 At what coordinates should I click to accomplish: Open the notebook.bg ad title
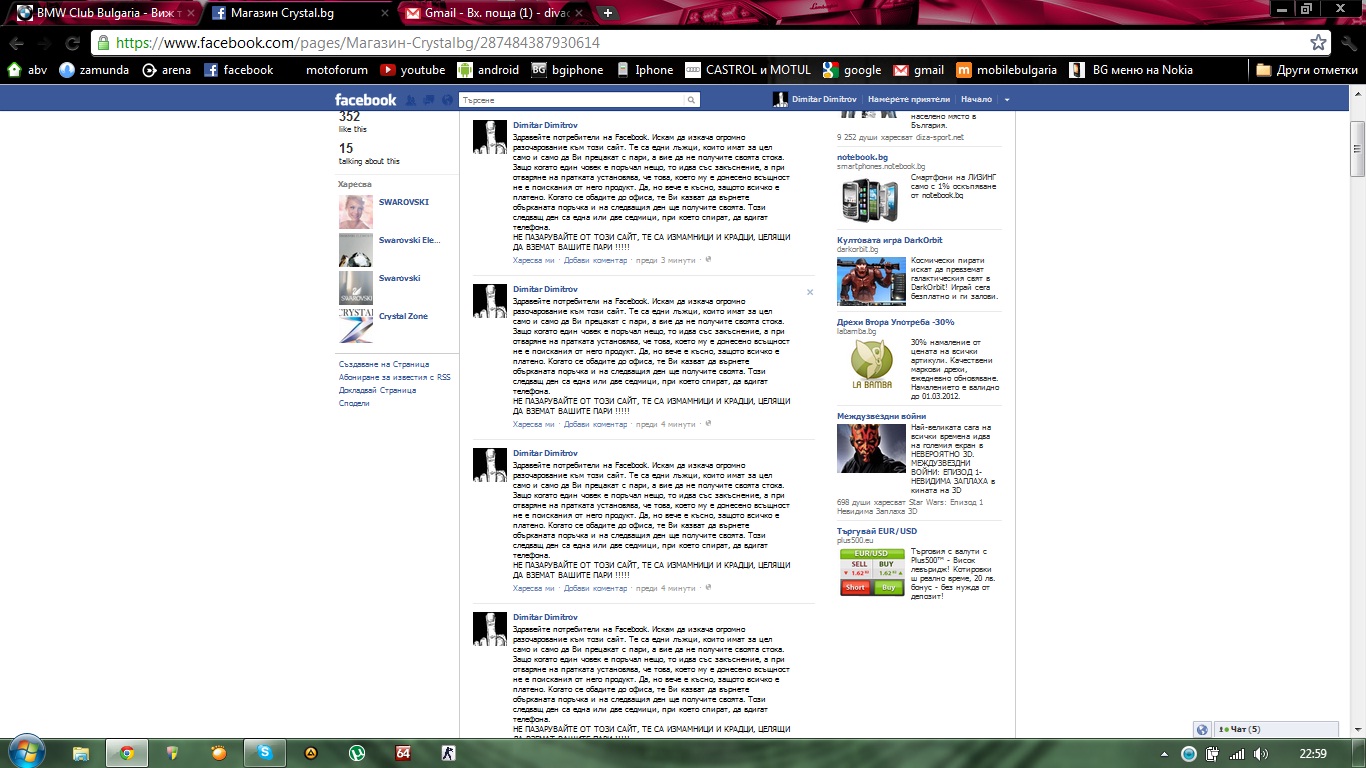click(x=862, y=157)
